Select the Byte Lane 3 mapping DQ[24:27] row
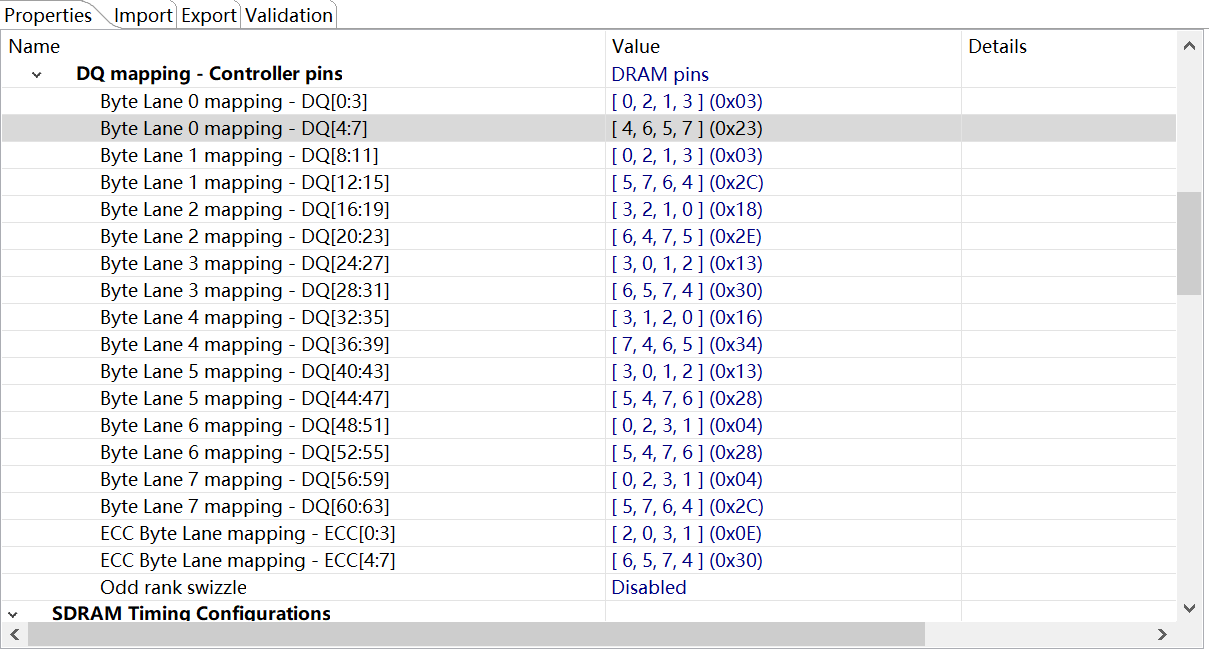This screenshot has width=1209, height=649. [x=300, y=263]
